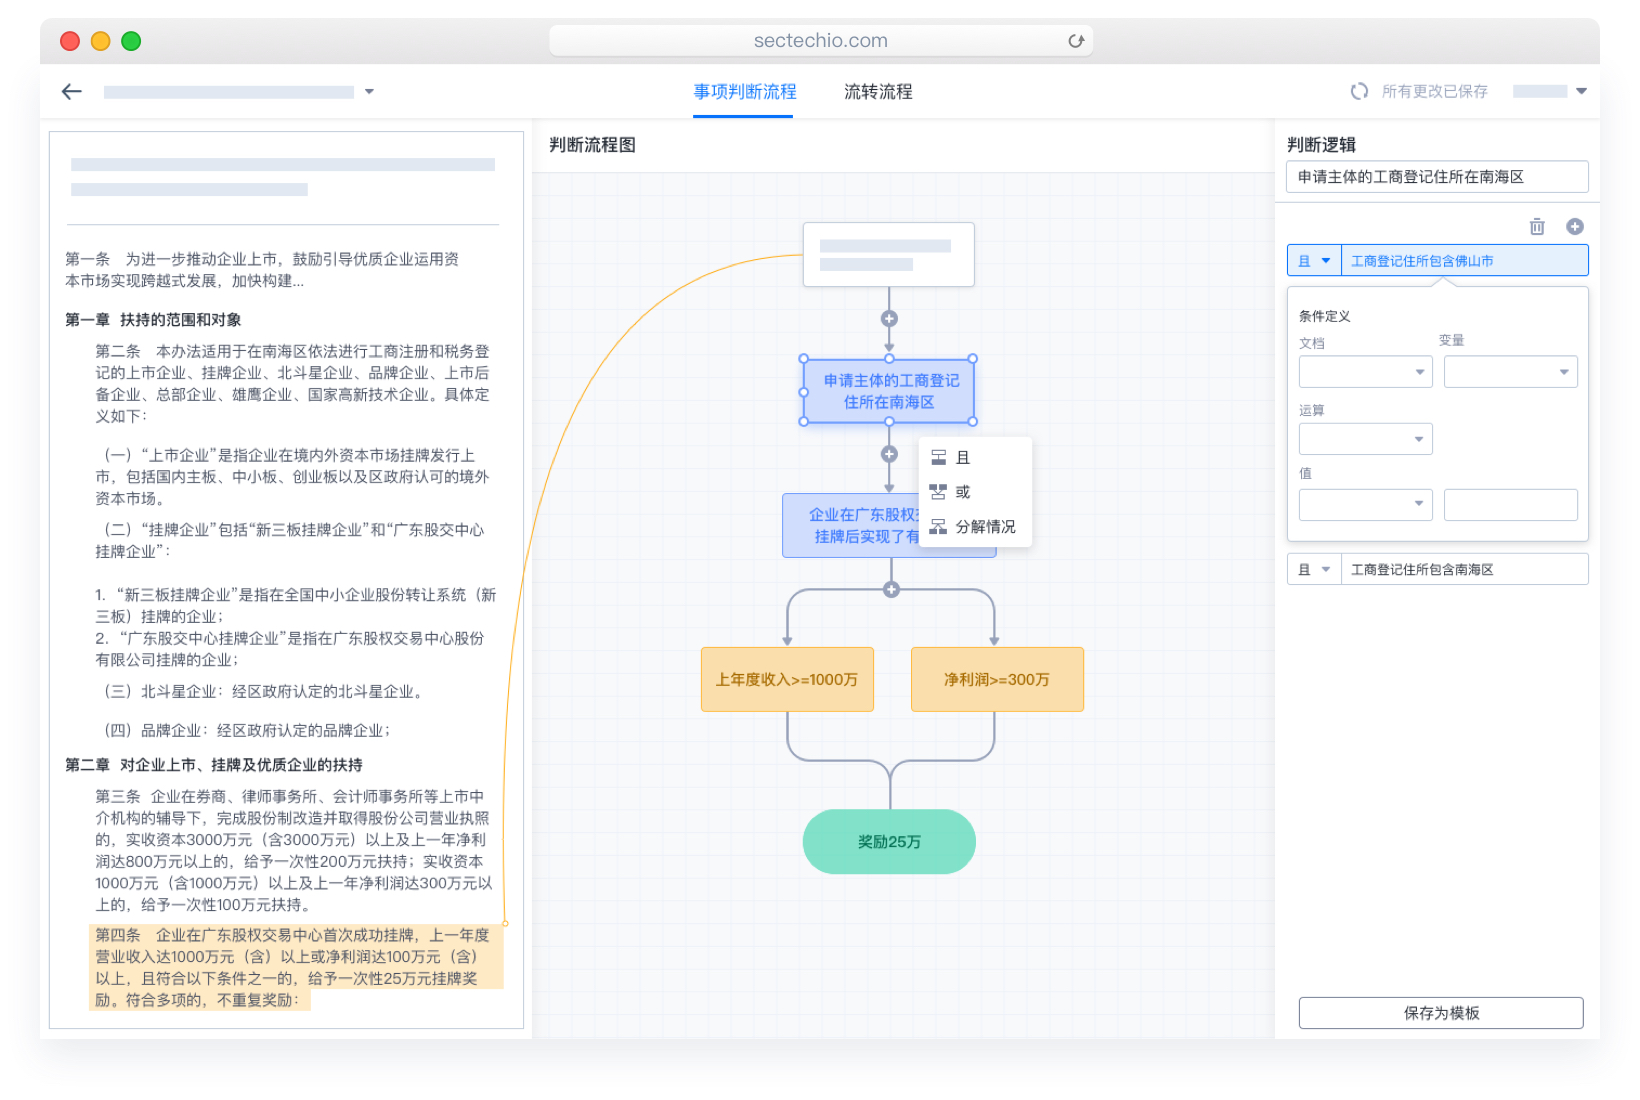Viewport: 1640px width, 1100px height.
Task: Click the plus connector above the branch split
Action: [x=891, y=590]
